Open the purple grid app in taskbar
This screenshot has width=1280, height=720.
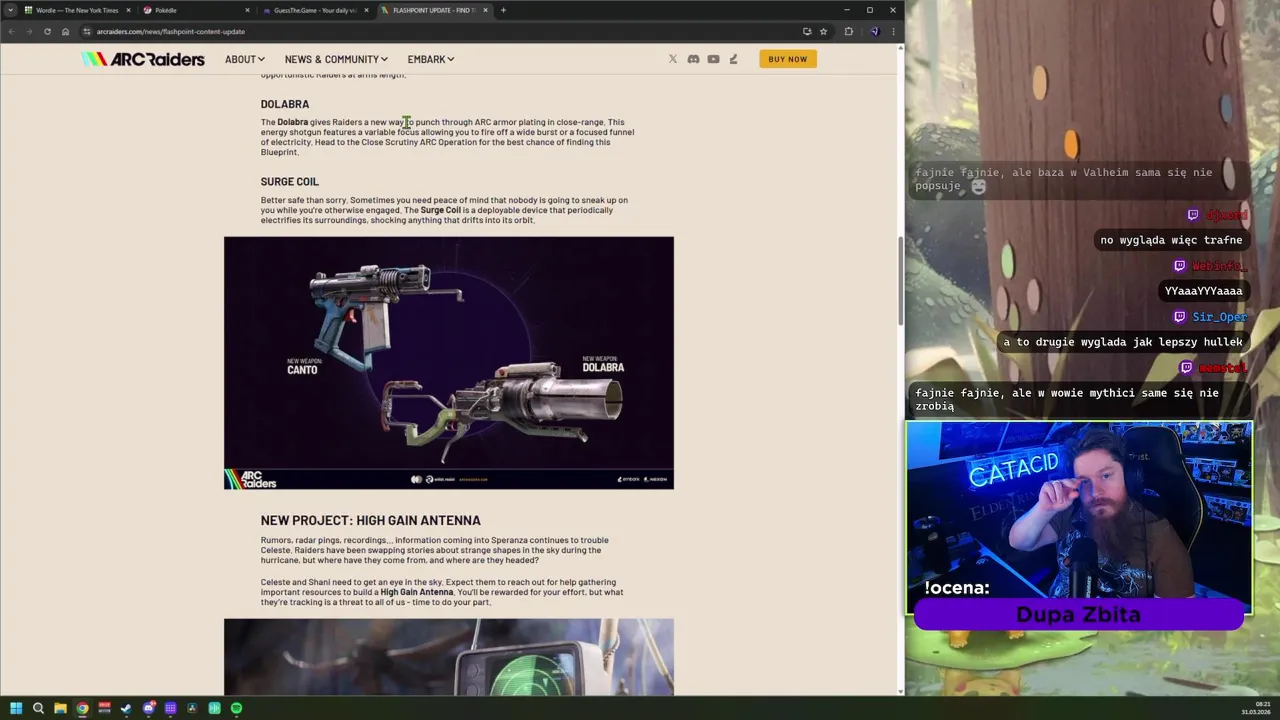click(x=170, y=708)
